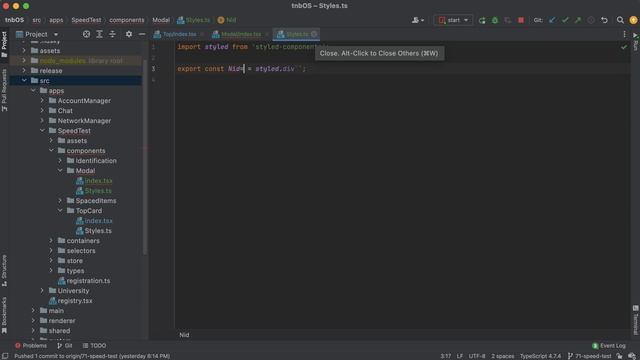Collapse the SpeedTest folder

tap(42, 131)
